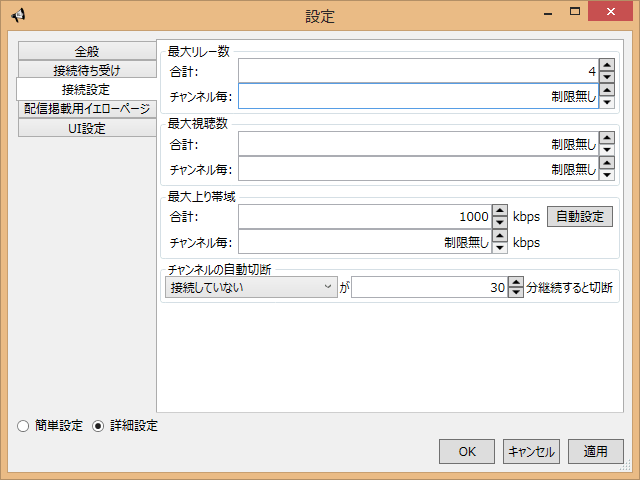Increase auto-disconnect minutes with up arrow

516,282
